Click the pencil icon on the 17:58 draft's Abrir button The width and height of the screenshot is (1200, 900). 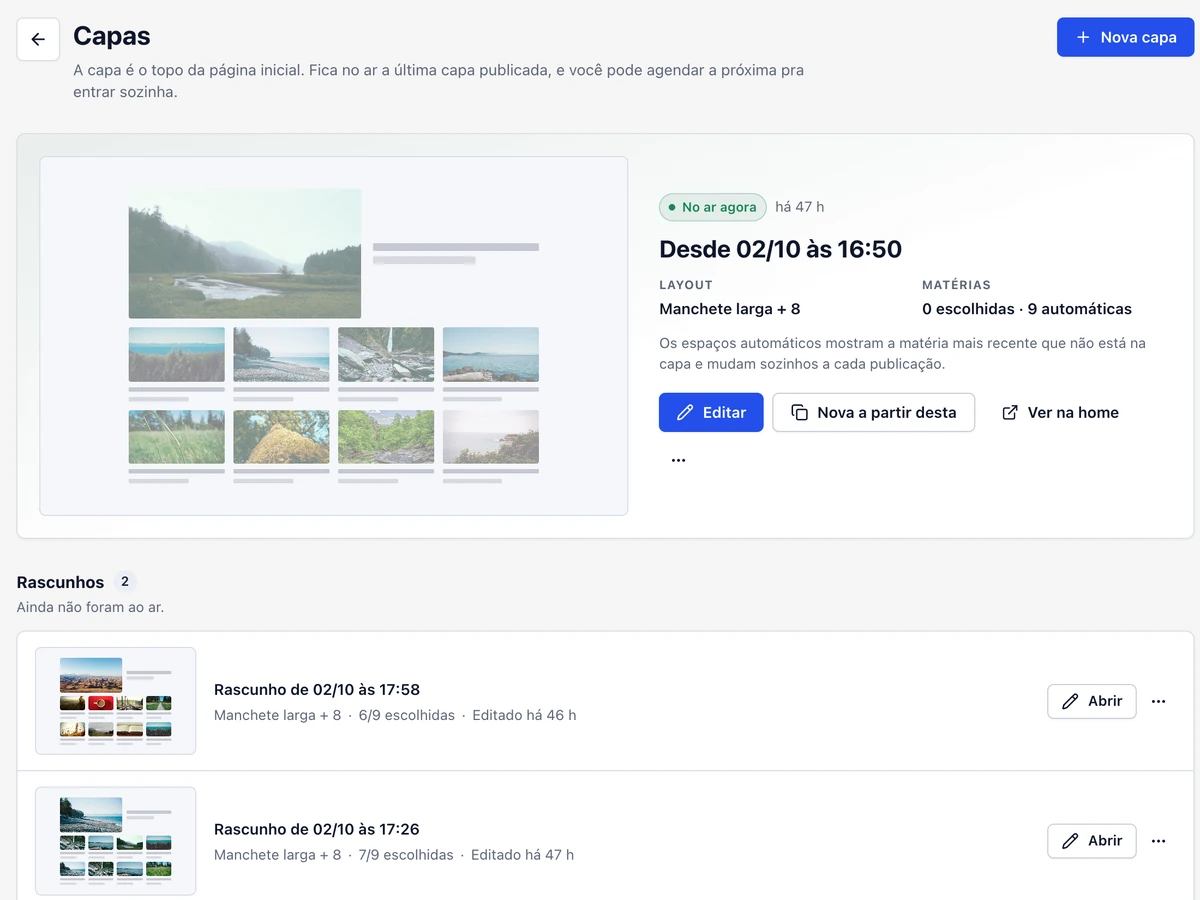1070,701
